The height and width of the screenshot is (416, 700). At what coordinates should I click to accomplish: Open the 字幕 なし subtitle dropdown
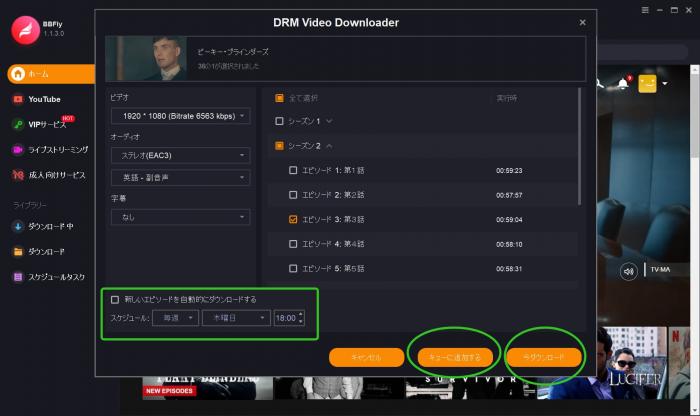pos(180,217)
